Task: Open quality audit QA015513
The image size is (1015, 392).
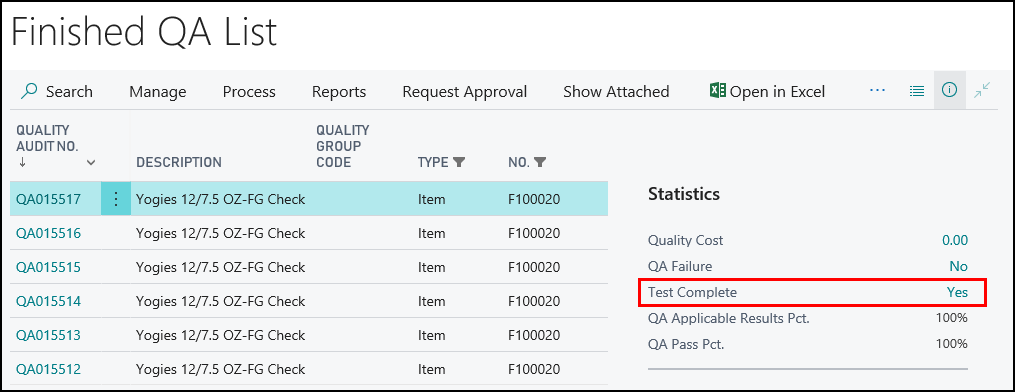Action: click(x=49, y=335)
